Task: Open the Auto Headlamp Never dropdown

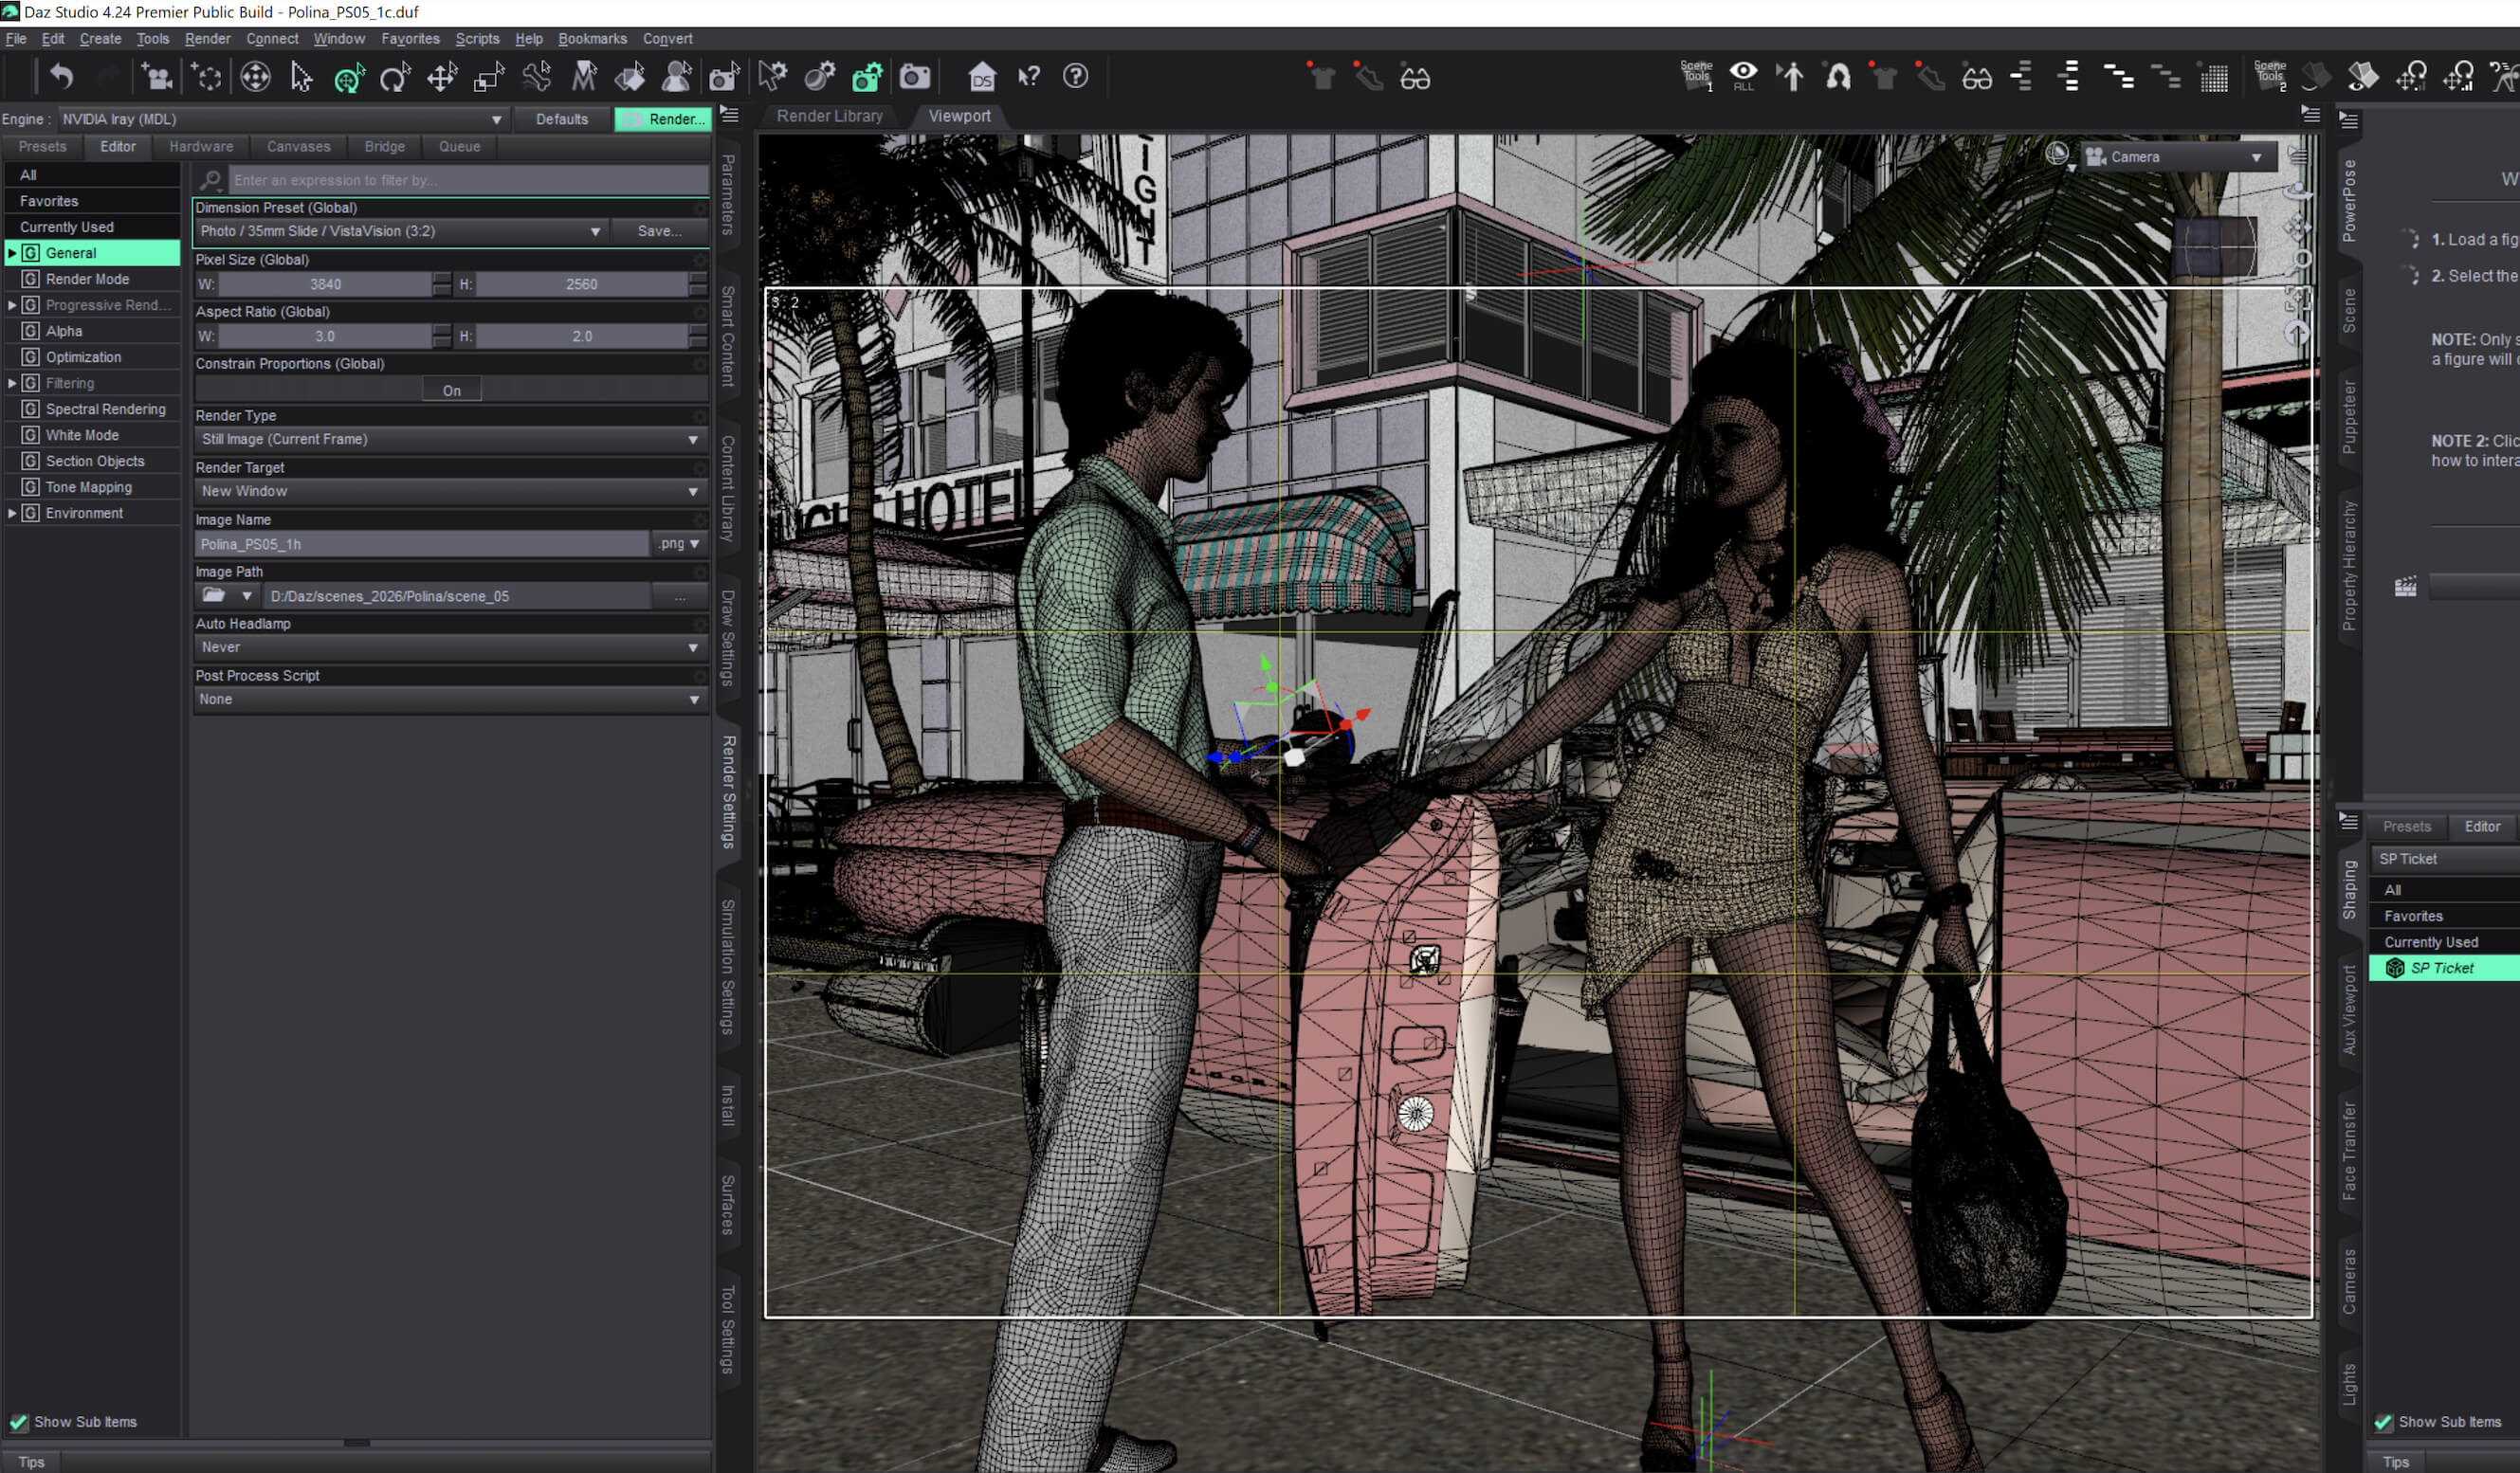Action: pos(450,647)
